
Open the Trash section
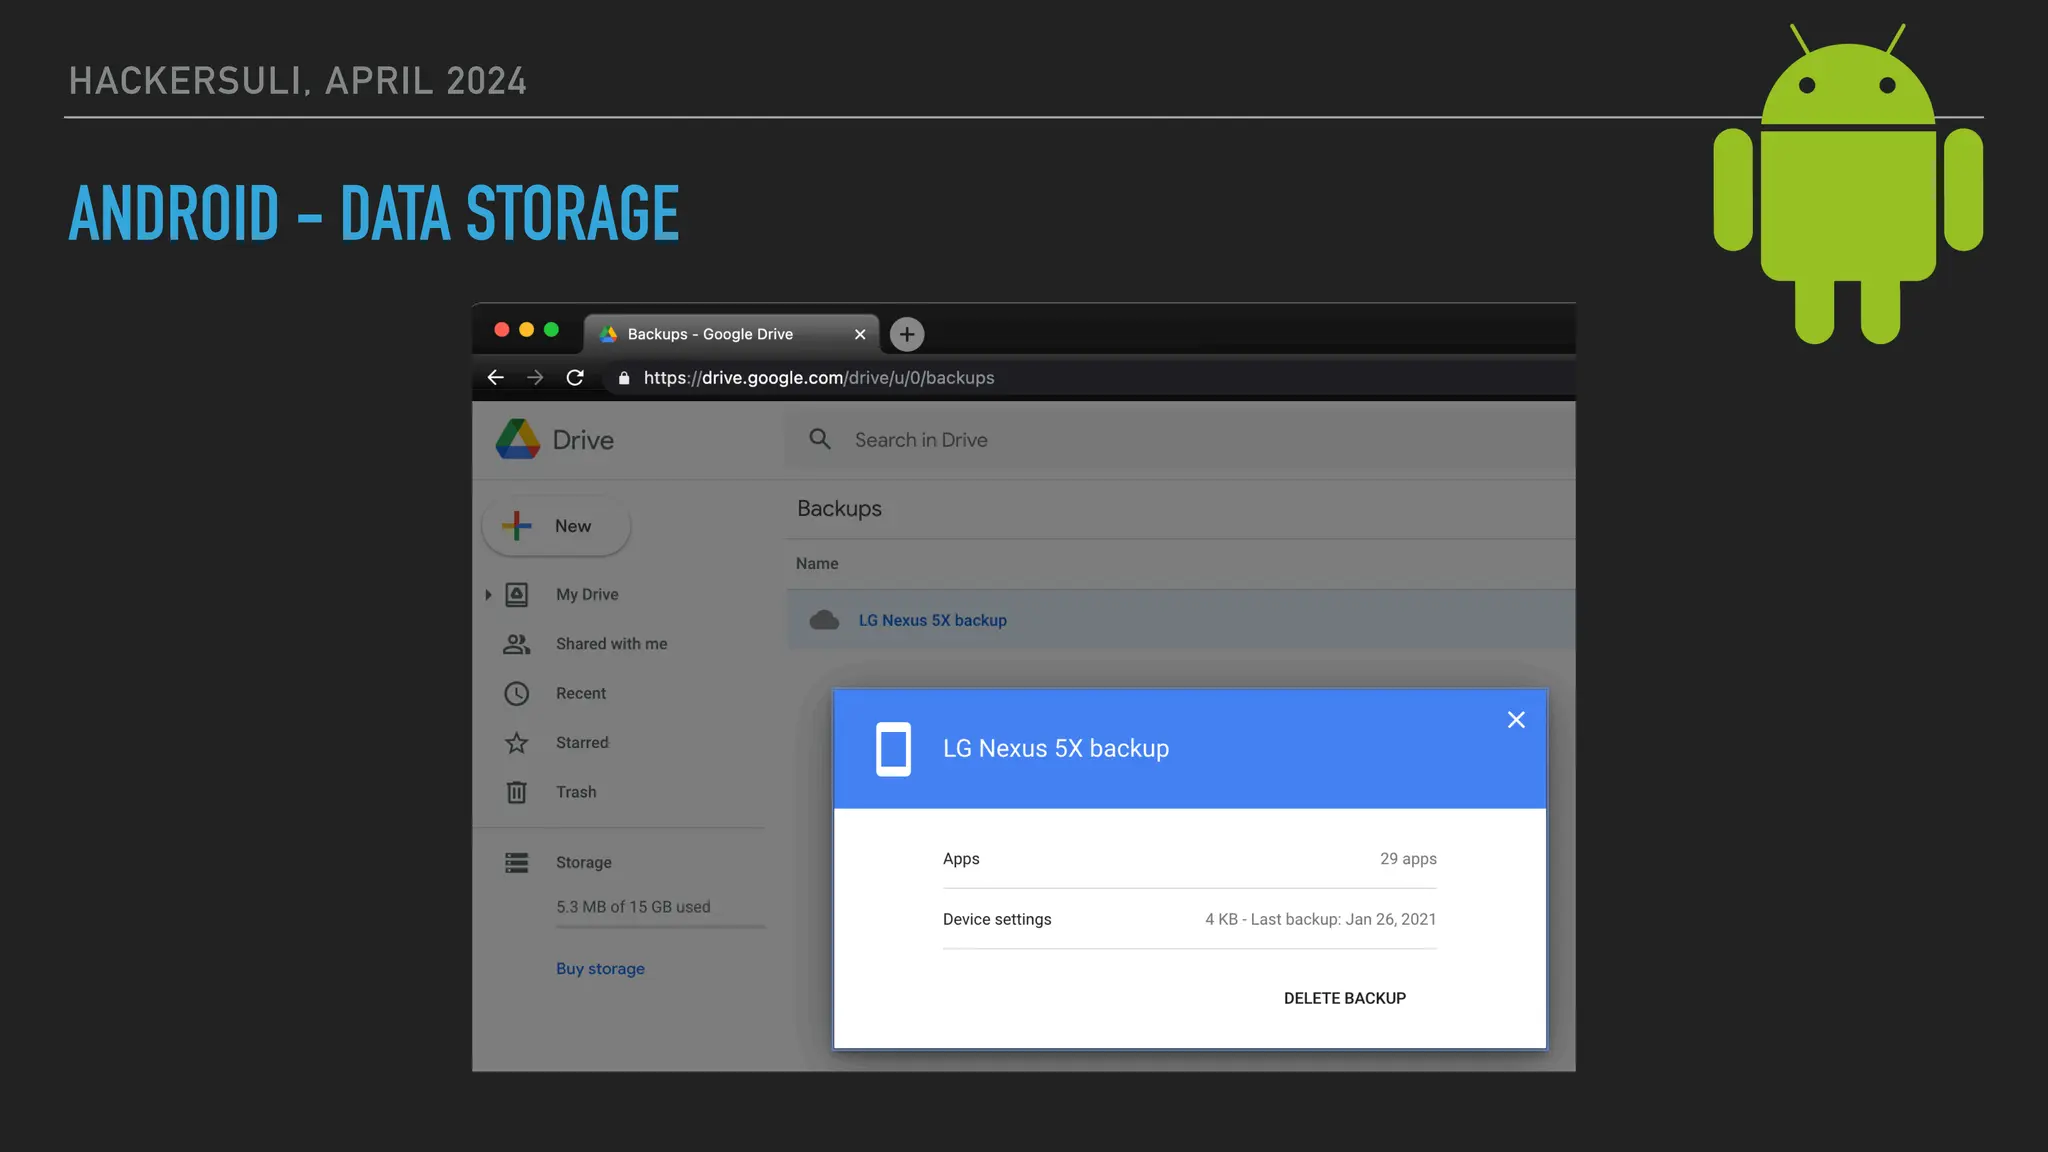576,792
